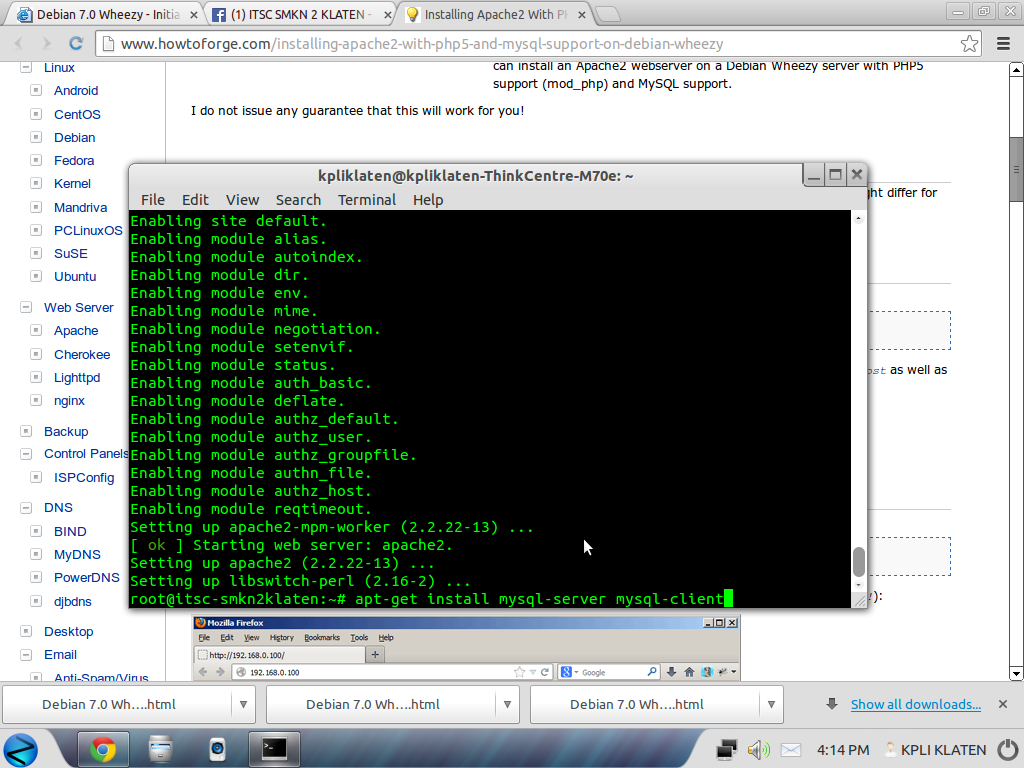Switch to Debian 7.0 Wheezy tab

108,14
